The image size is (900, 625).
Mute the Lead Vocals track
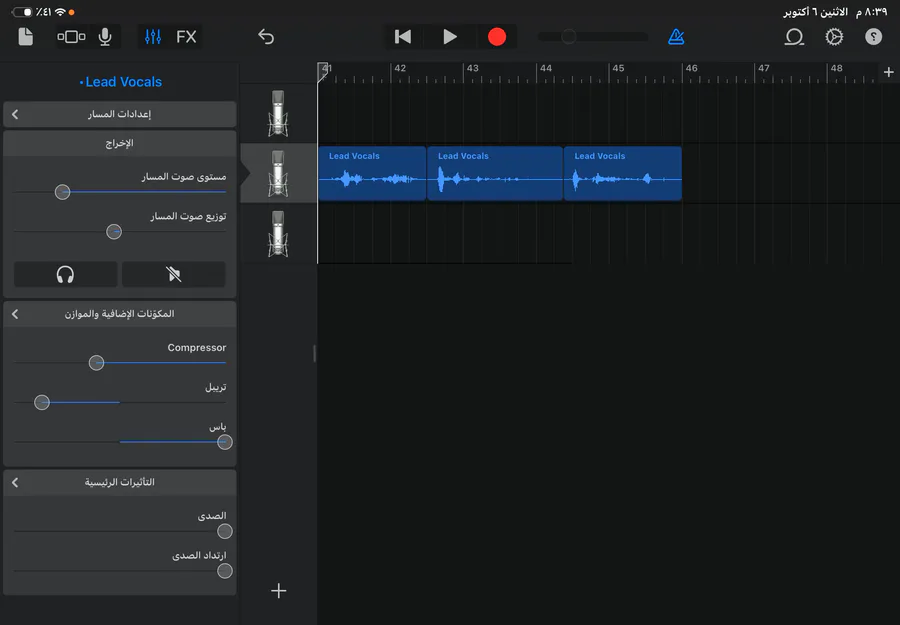coord(173,274)
